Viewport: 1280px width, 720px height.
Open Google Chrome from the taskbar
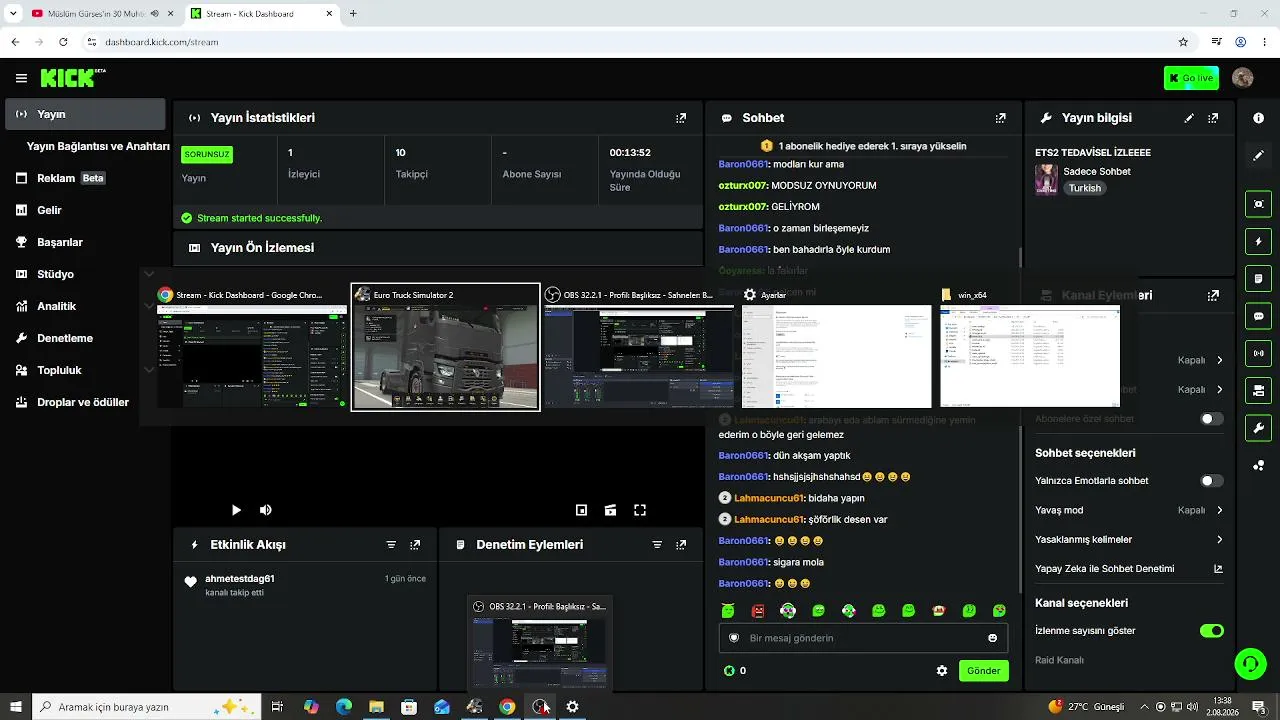tap(507, 707)
